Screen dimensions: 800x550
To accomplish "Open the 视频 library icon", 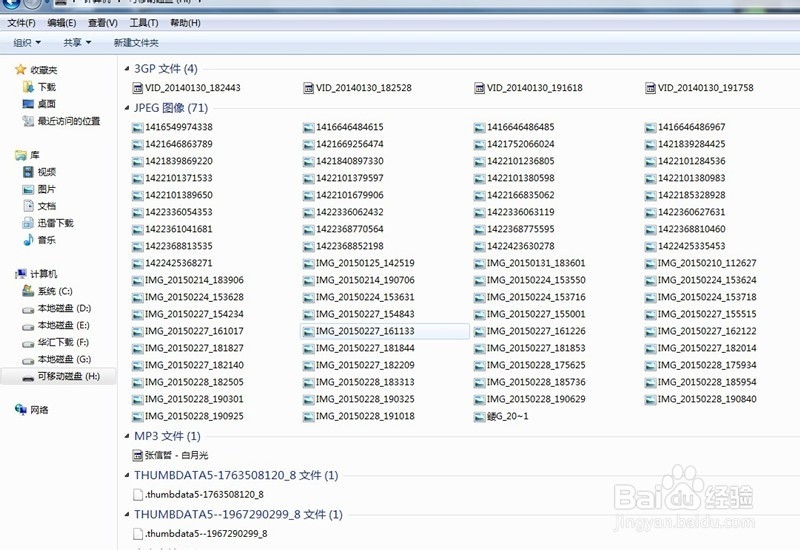I will pyautogui.click(x=28, y=172).
